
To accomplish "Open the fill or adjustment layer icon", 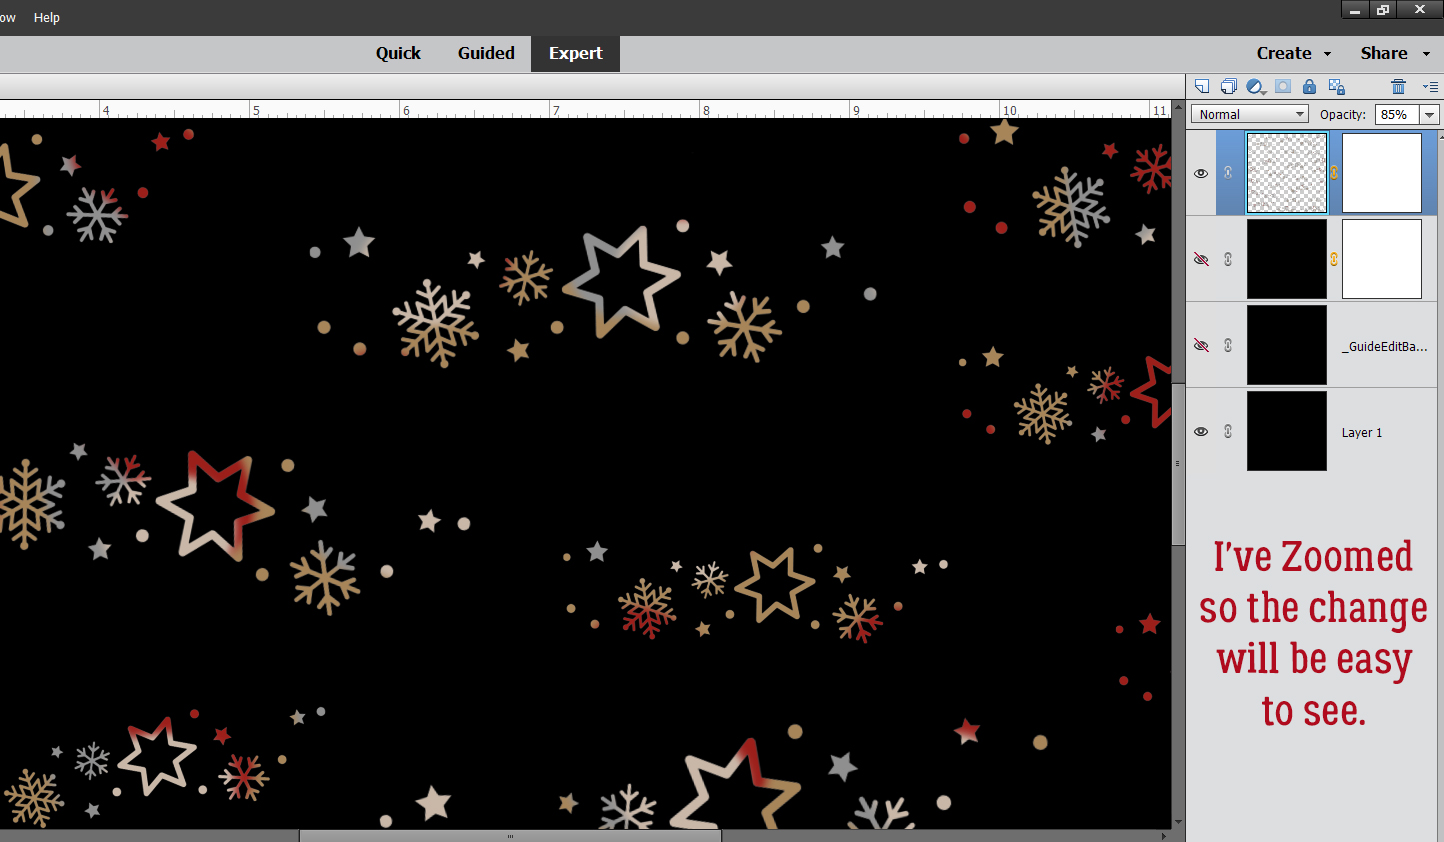I will point(1256,87).
